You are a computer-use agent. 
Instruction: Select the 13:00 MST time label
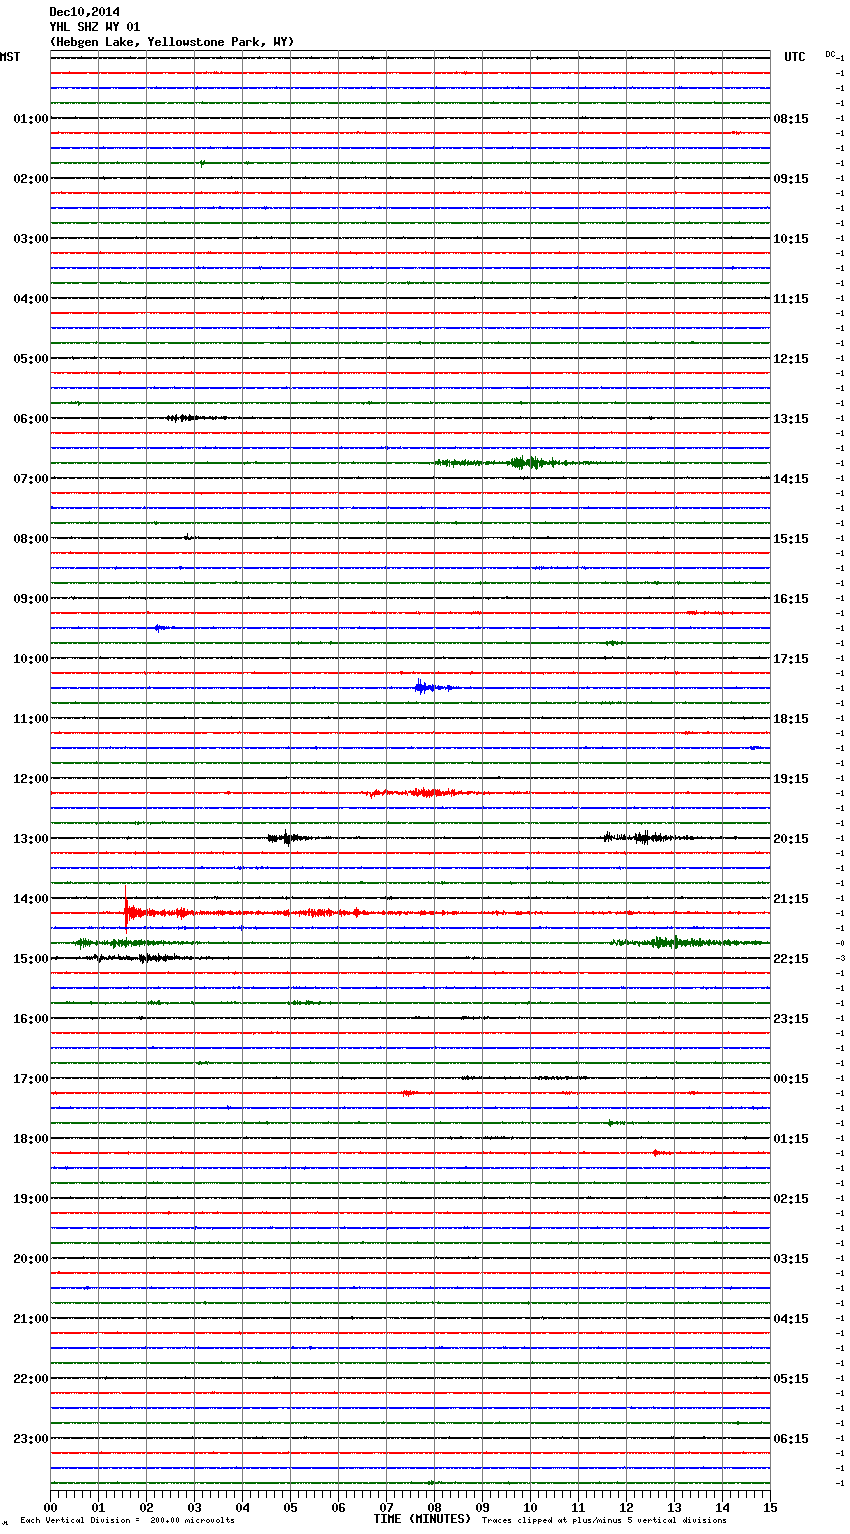pos(31,839)
